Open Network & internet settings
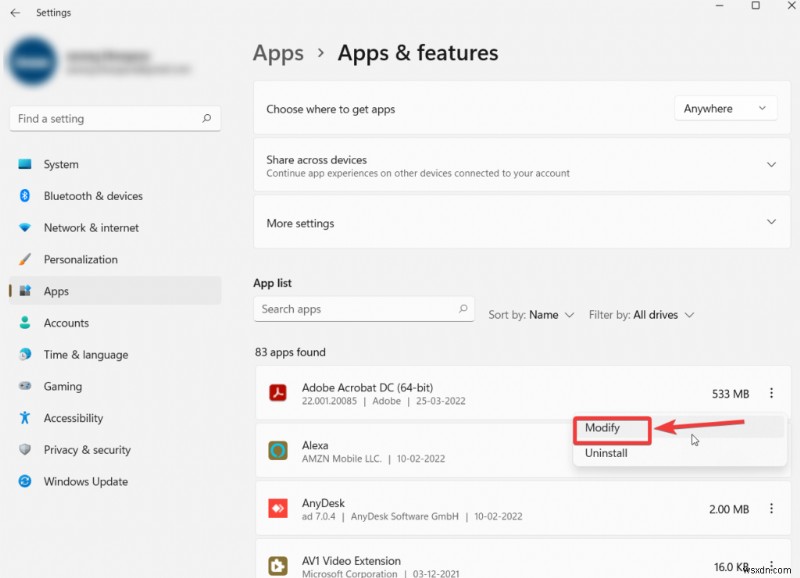Viewport: 800px width, 578px height. click(x=115, y=228)
